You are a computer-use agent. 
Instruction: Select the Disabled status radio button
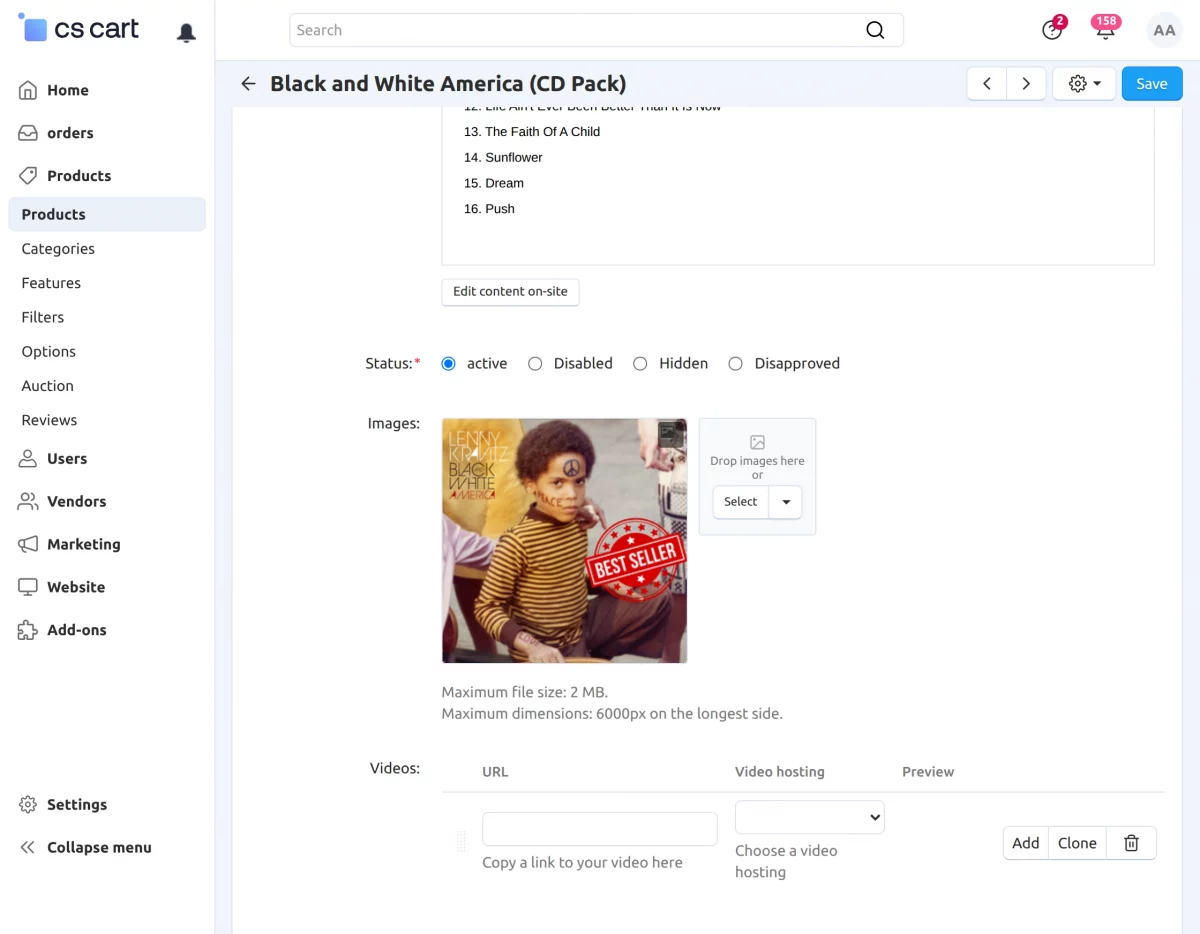535,364
